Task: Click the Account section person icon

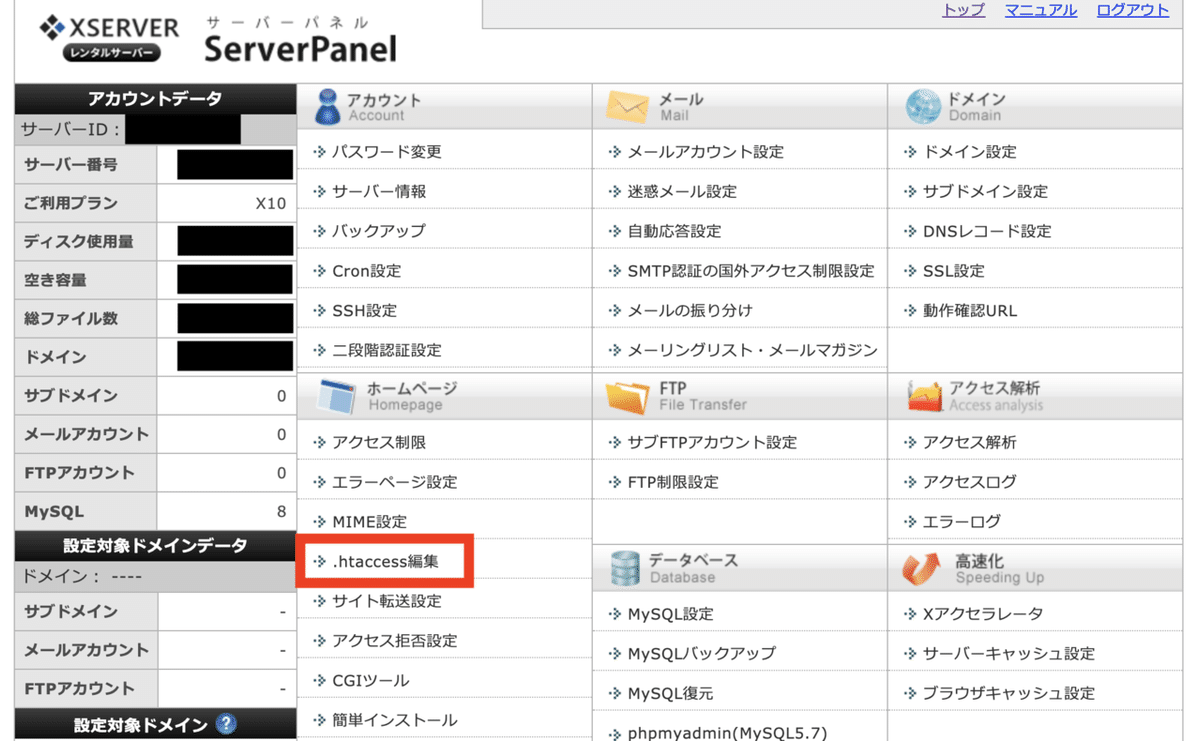Action: 328,107
